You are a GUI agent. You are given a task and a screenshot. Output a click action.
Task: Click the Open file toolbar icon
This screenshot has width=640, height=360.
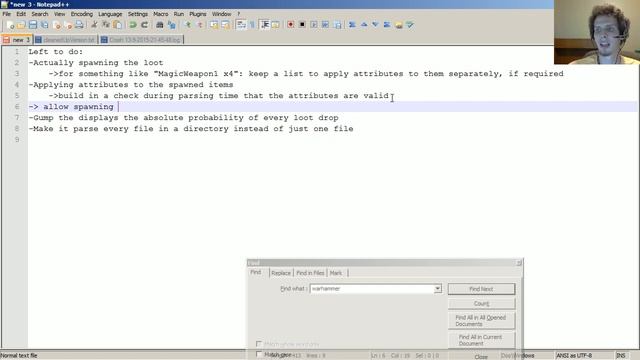pos(21,25)
